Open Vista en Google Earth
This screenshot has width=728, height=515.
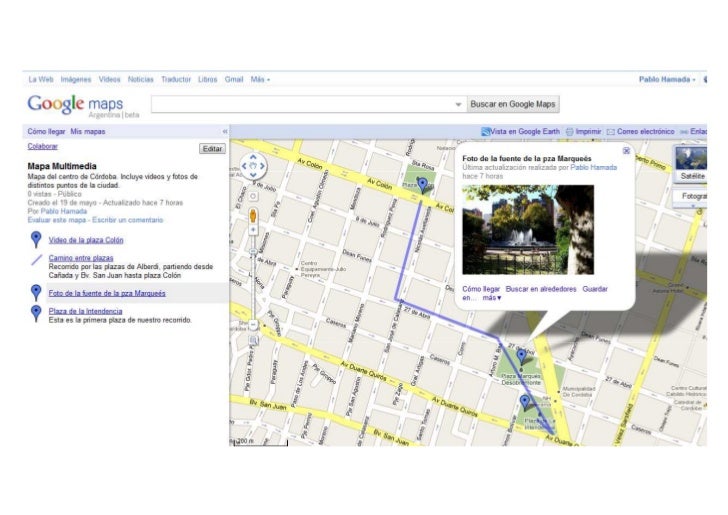tap(525, 131)
